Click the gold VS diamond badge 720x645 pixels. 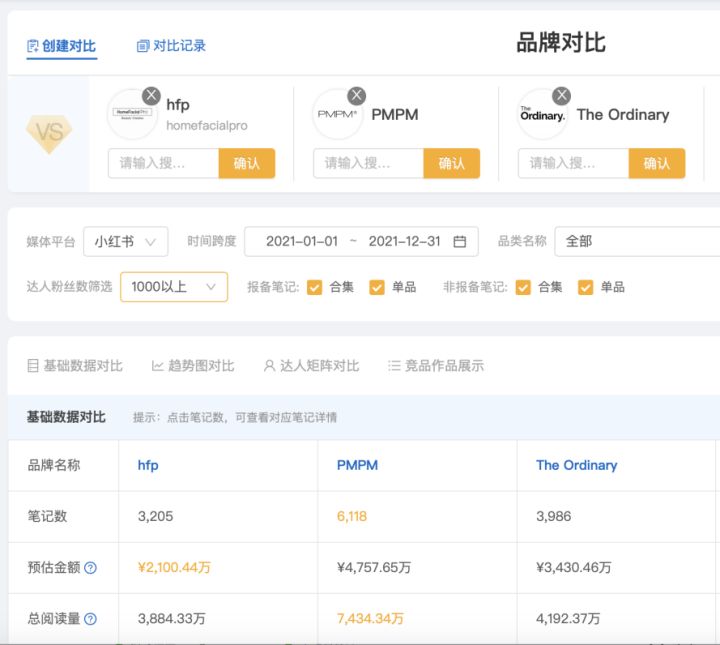point(48,134)
